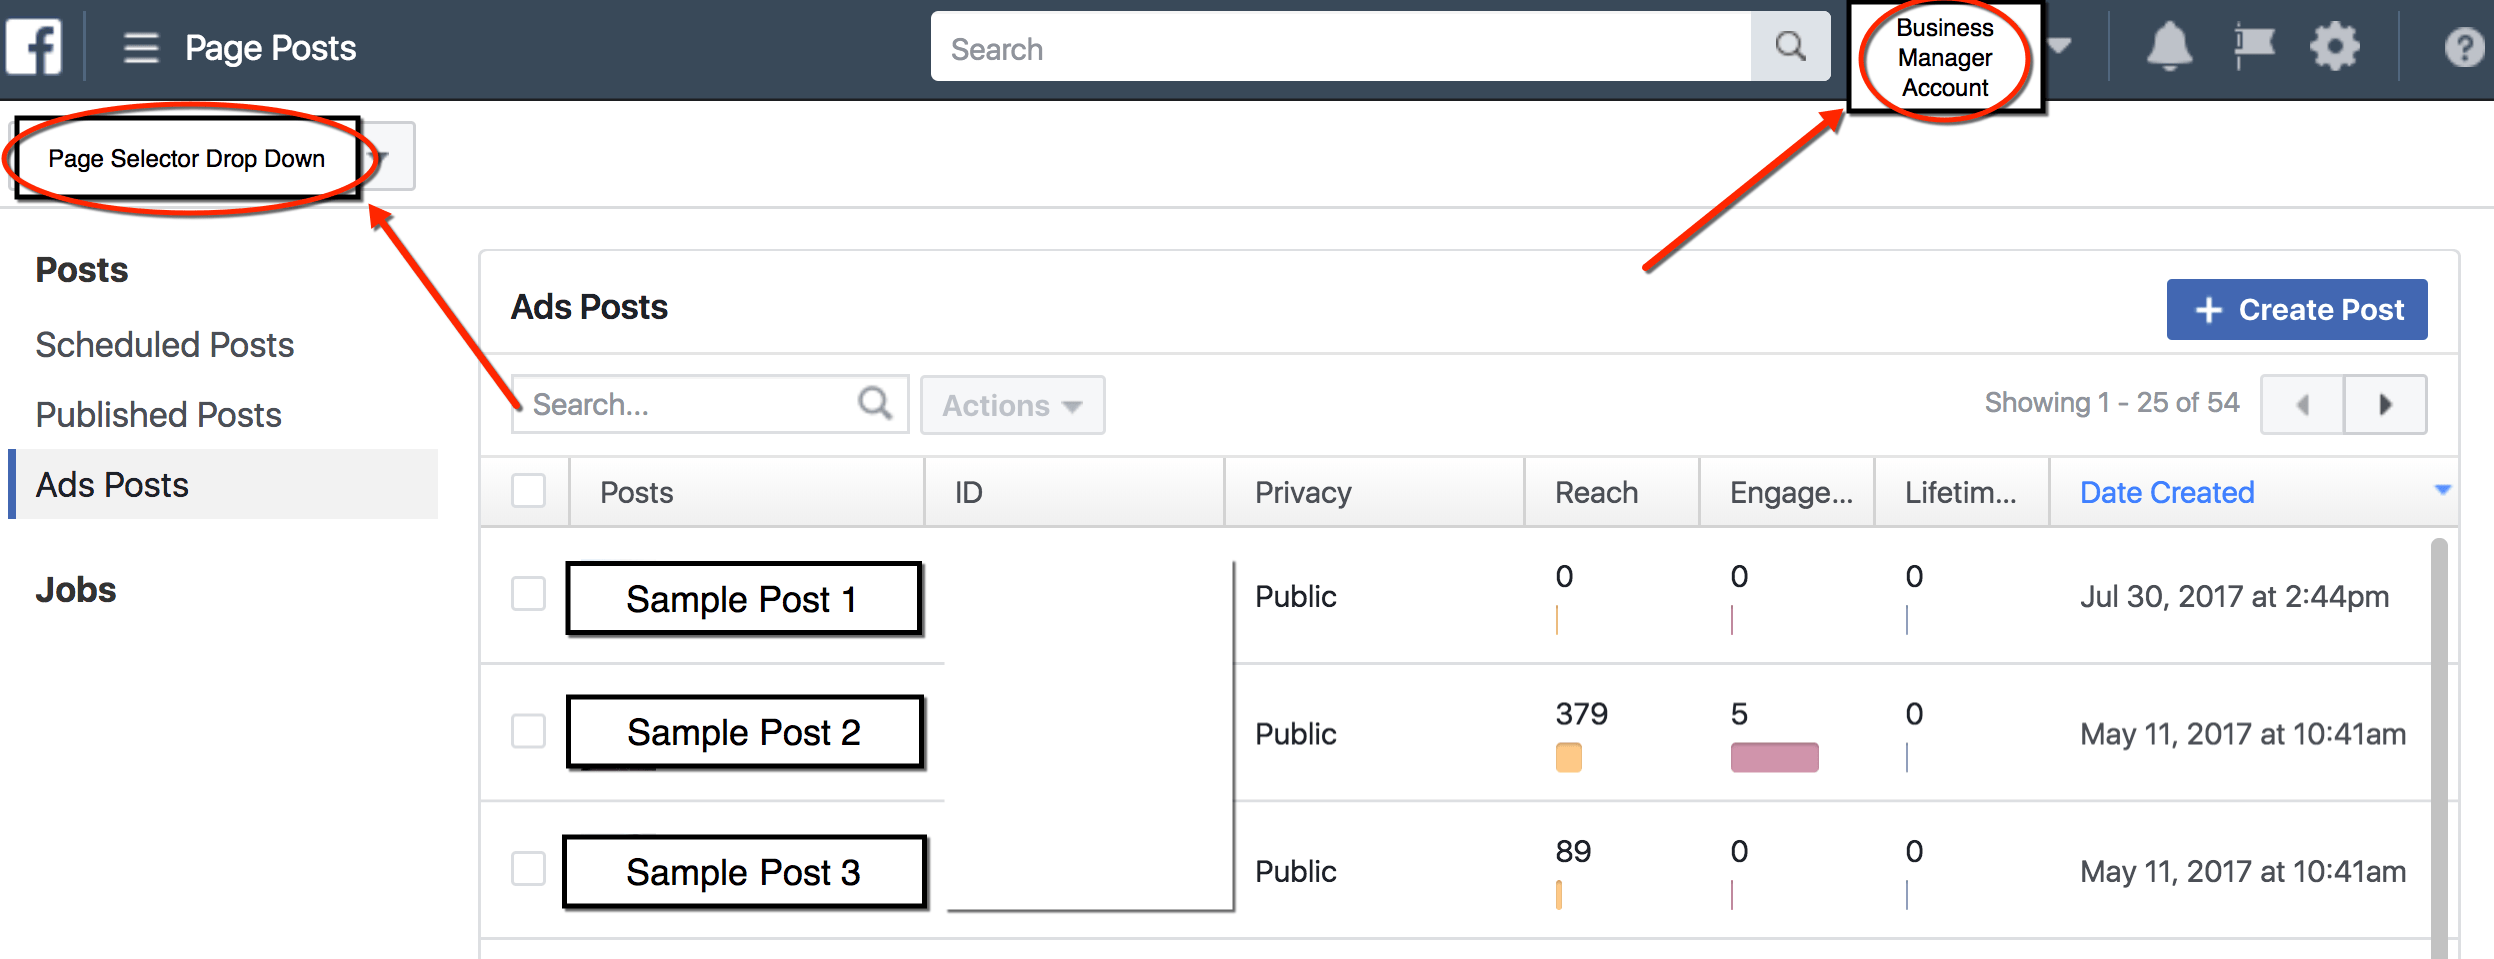Image resolution: width=2494 pixels, height=959 pixels.
Task: Open settings with the gear icon
Action: 2336,45
